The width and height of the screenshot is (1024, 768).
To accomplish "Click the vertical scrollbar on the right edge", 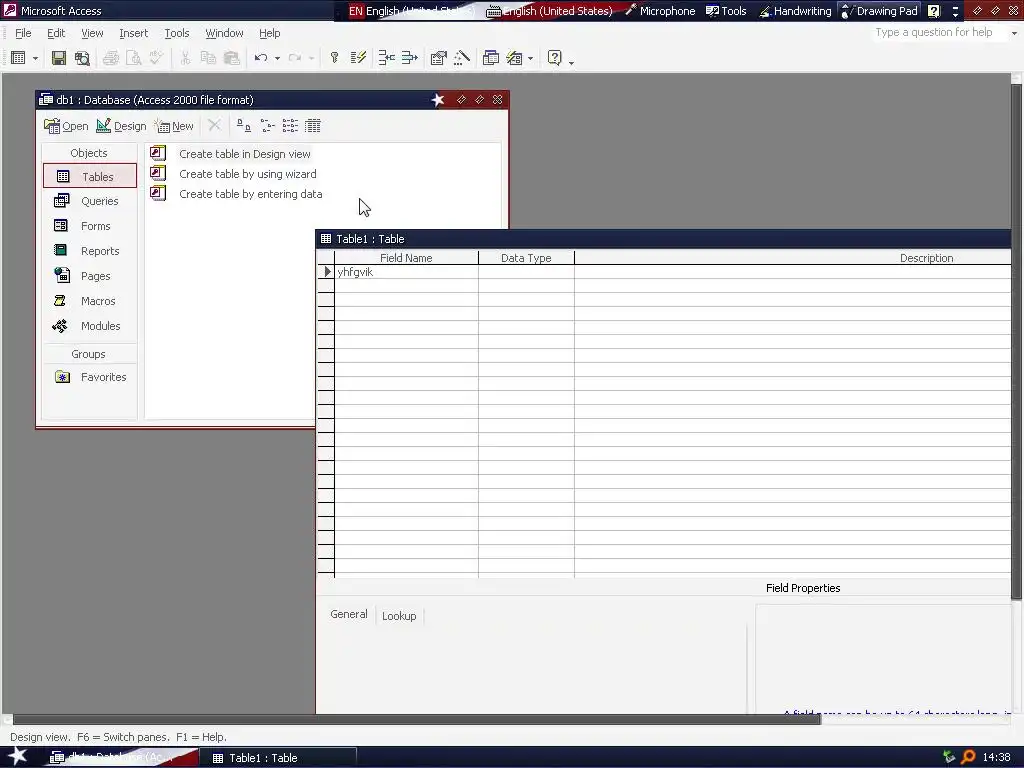I will 1016,340.
